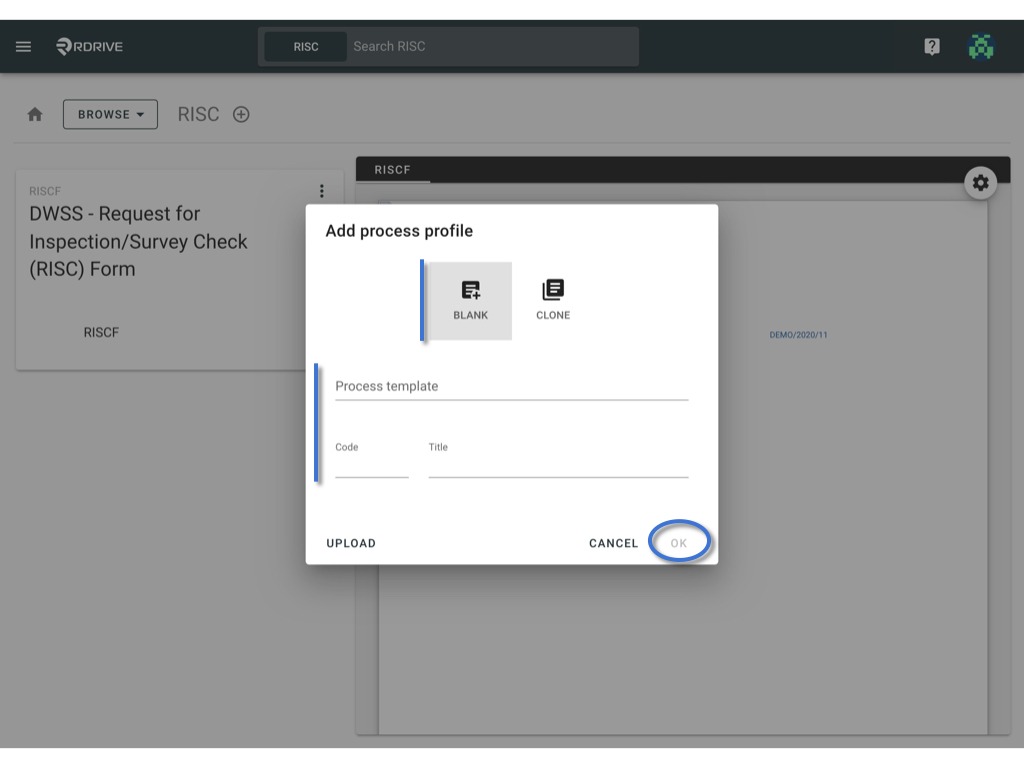Open the user avatar profile menu
This screenshot has height=768, width=1024.
tap(981, 46)
